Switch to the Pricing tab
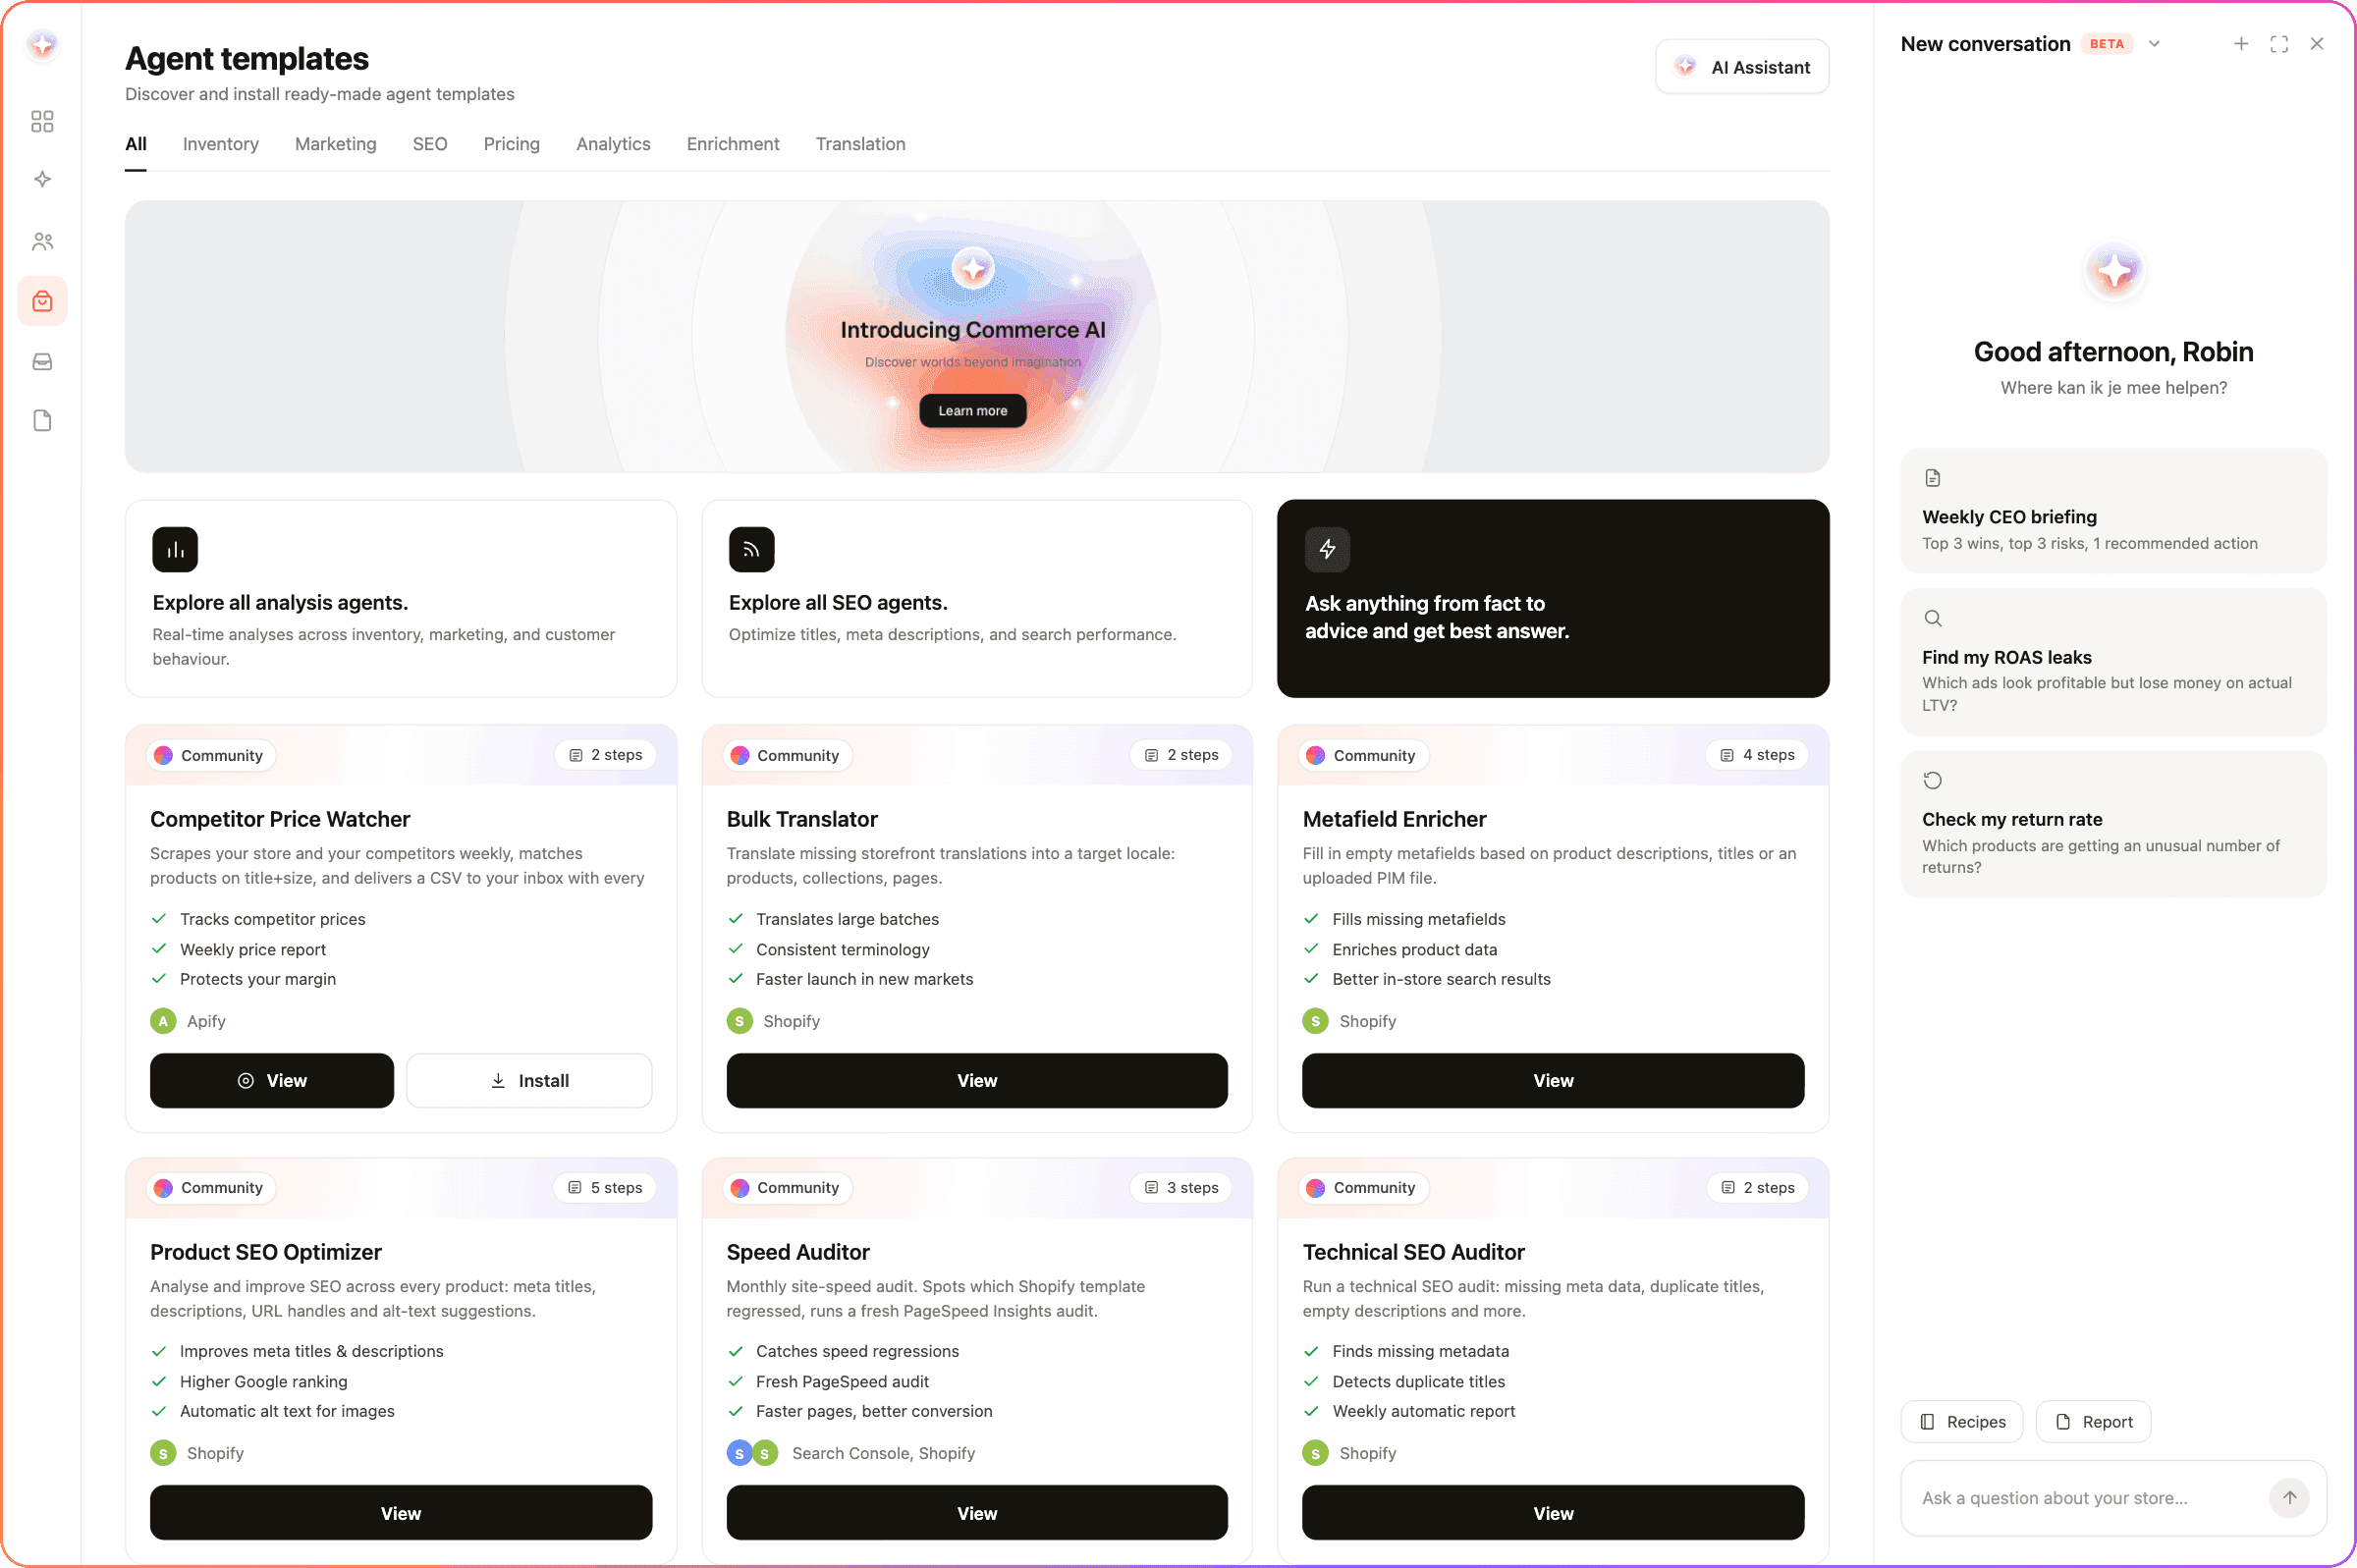This screenshot has height=1568, width=2357. click(511, 144)
